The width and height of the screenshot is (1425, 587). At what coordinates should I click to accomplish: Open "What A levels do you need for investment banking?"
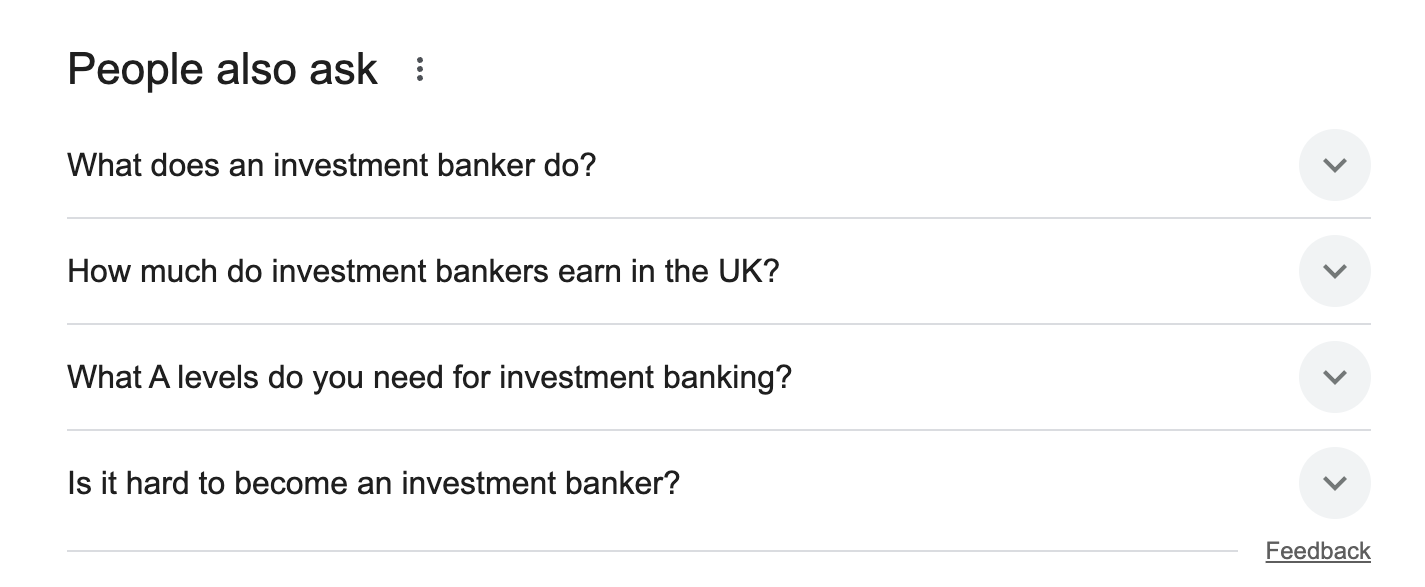429,377
